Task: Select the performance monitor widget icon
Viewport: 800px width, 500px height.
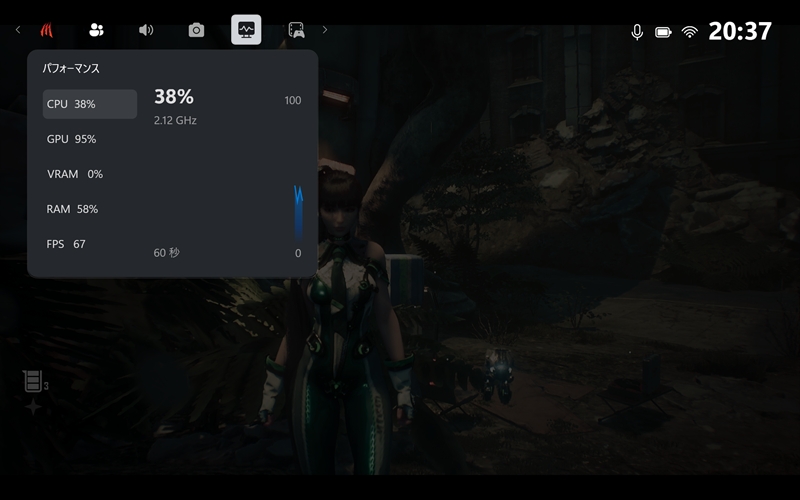Action: (246, 30)
